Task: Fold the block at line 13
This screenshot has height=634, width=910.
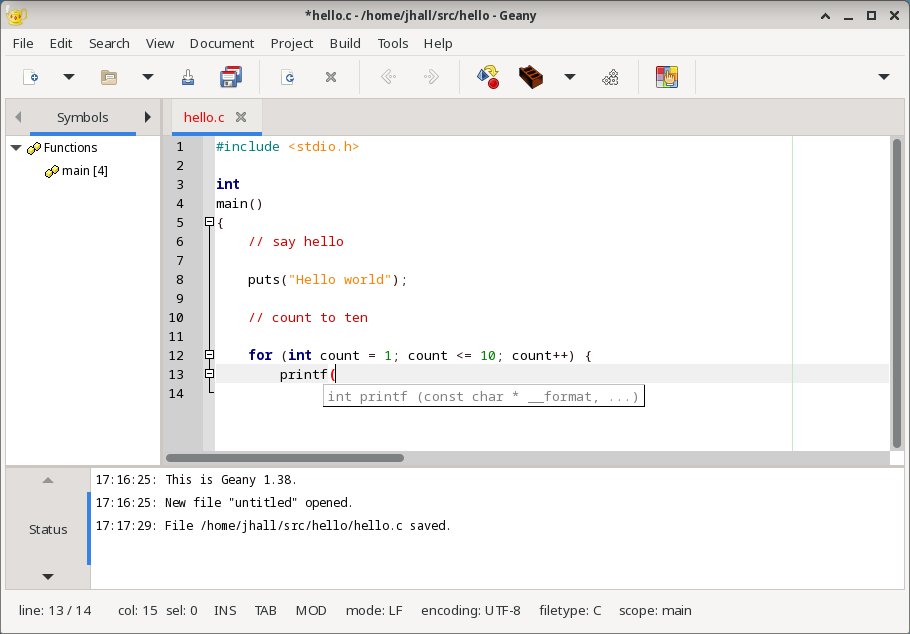Action: 209,374
